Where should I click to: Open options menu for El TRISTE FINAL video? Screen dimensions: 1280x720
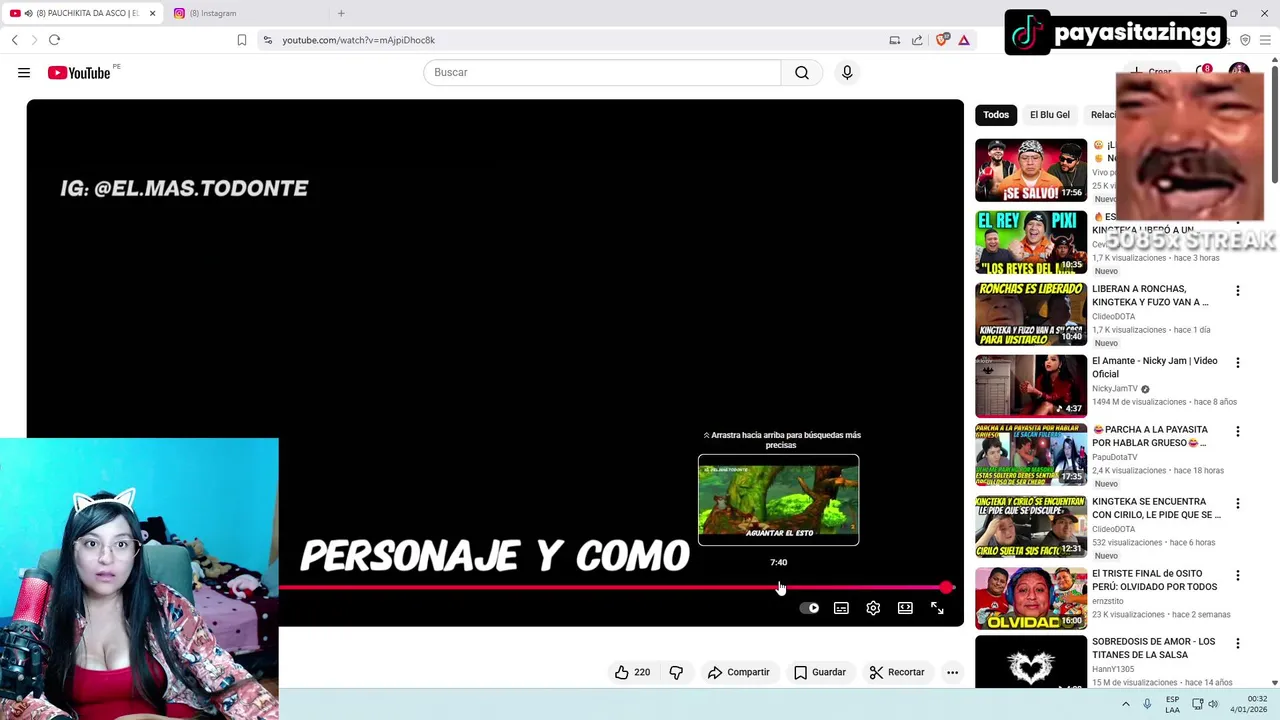(x=1237, y=576)
